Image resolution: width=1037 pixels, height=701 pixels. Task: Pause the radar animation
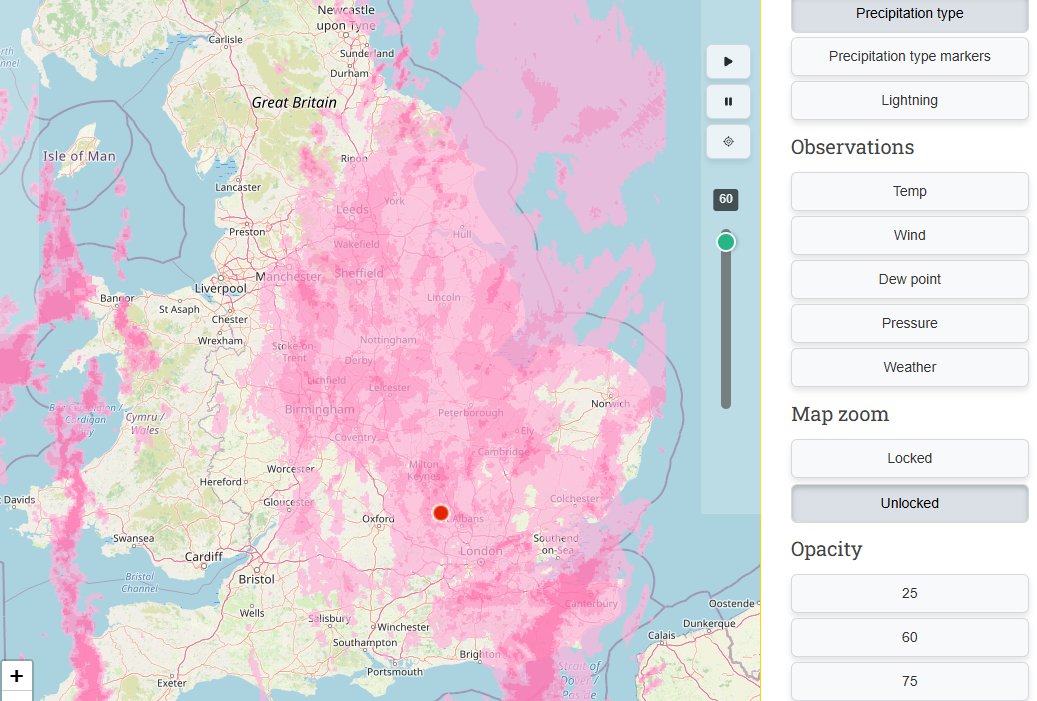(728, 101)
